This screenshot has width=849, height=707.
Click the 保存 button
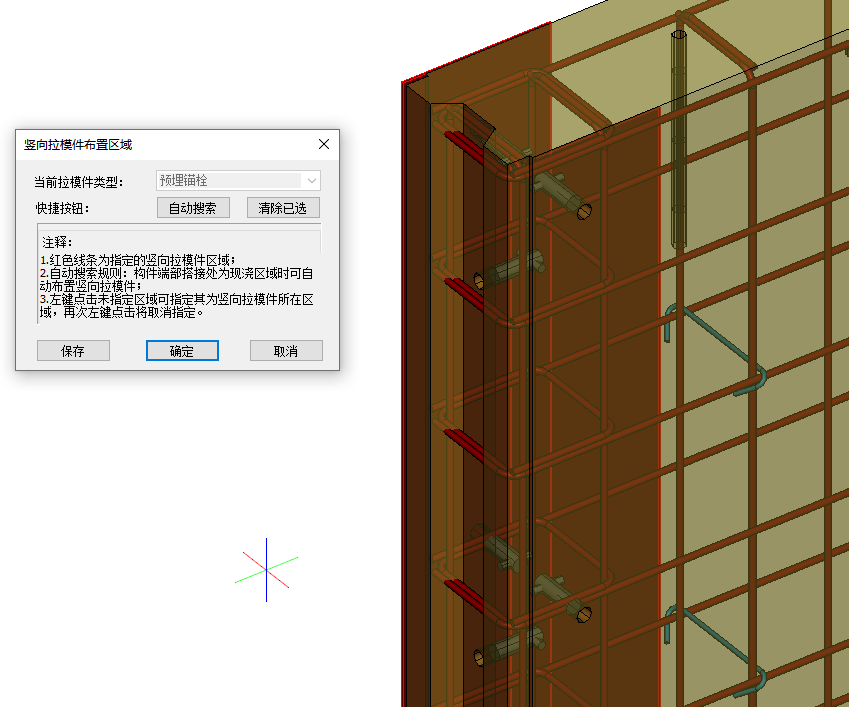pos(73,351)
